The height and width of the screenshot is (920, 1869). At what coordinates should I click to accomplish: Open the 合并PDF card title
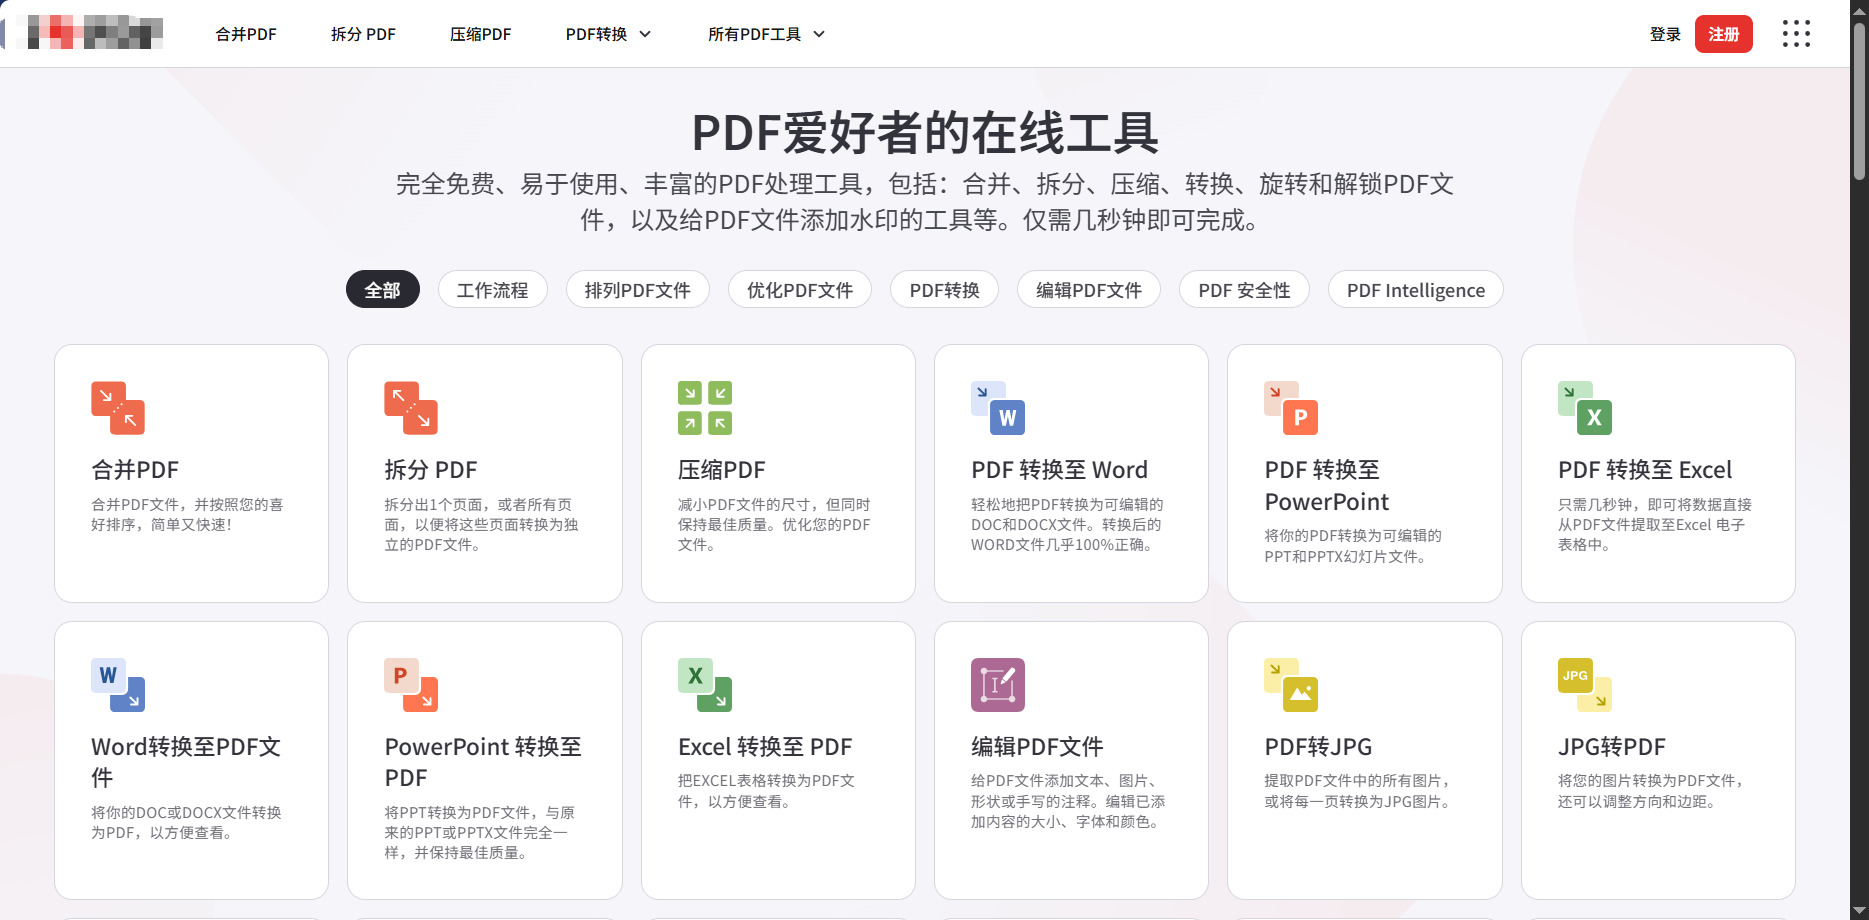[x=135, y=470]
